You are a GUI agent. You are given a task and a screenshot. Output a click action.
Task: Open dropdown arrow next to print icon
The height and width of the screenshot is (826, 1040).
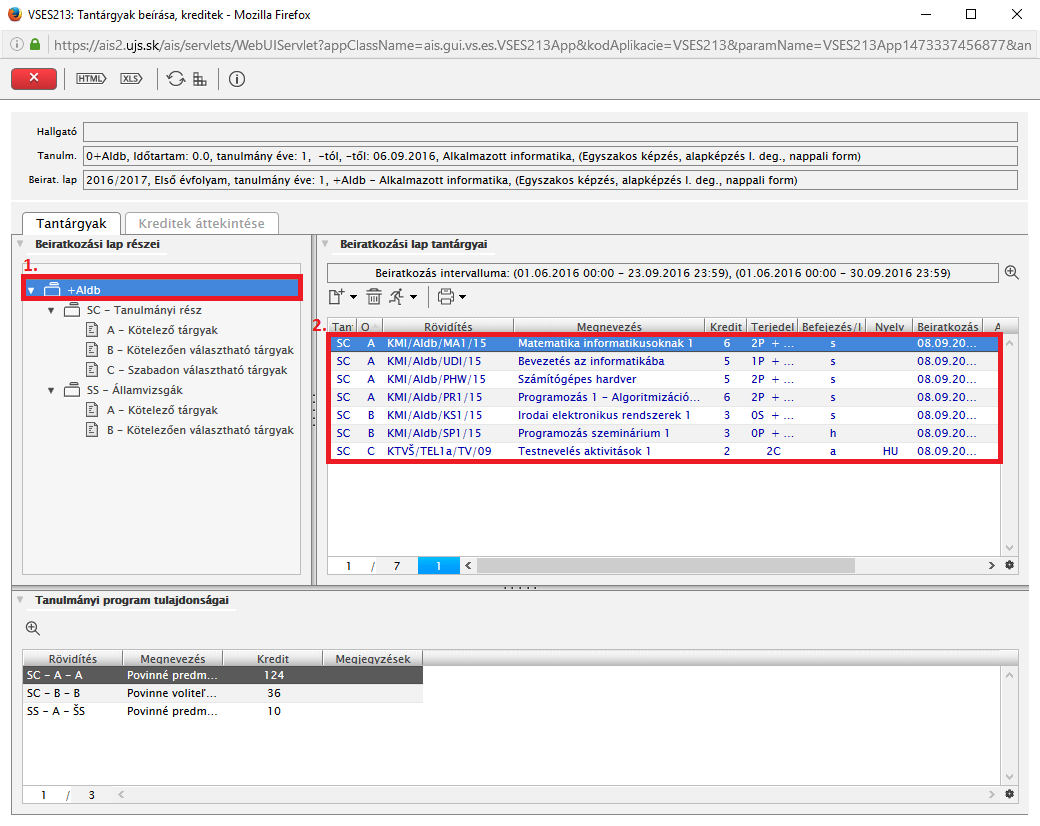[x=463, y=297]
